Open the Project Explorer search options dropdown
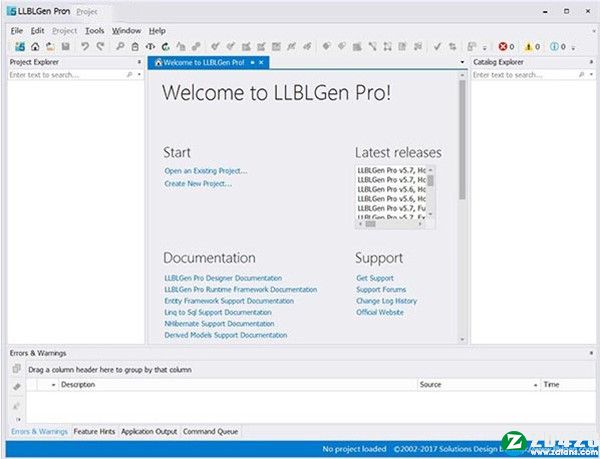The height and width of the screenshot is (459, 600). [139, 75]
